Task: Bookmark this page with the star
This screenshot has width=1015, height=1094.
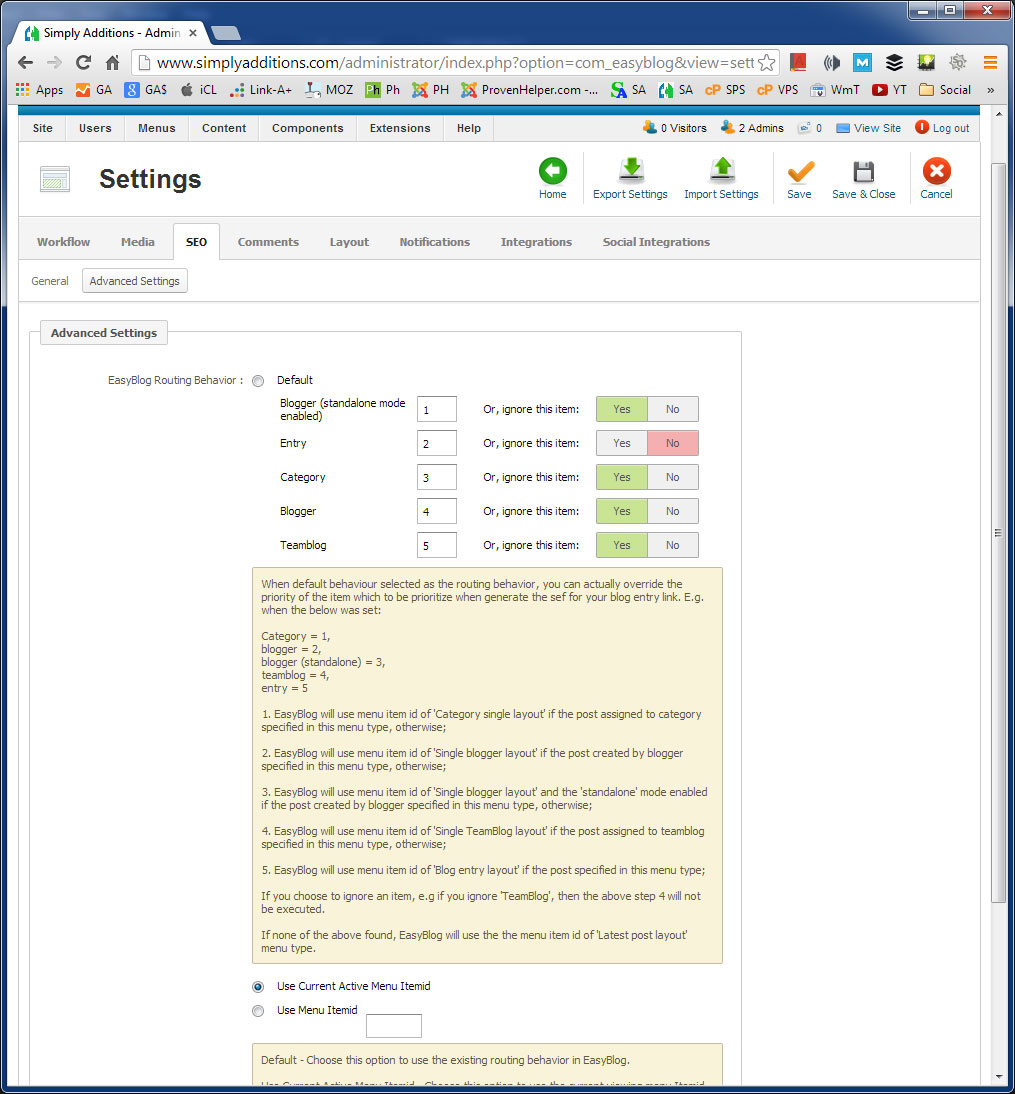Action: pos(766,63)
